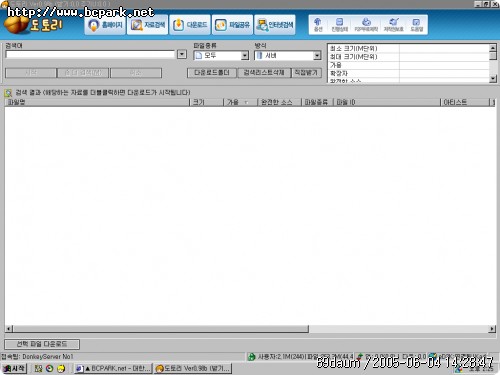Image resolution: width=500 pixels, height=375 pixels.
Task: Click the 도토리 acorn logo
Action: [33, 25]
